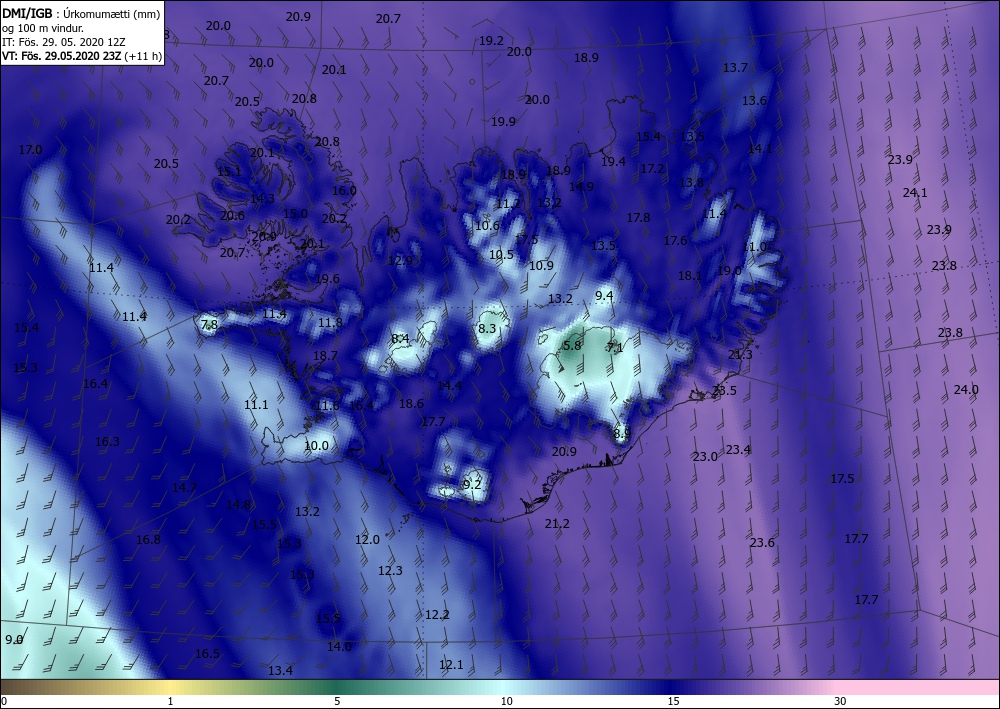Click the map value '11.1'

[x=256, y=405]
